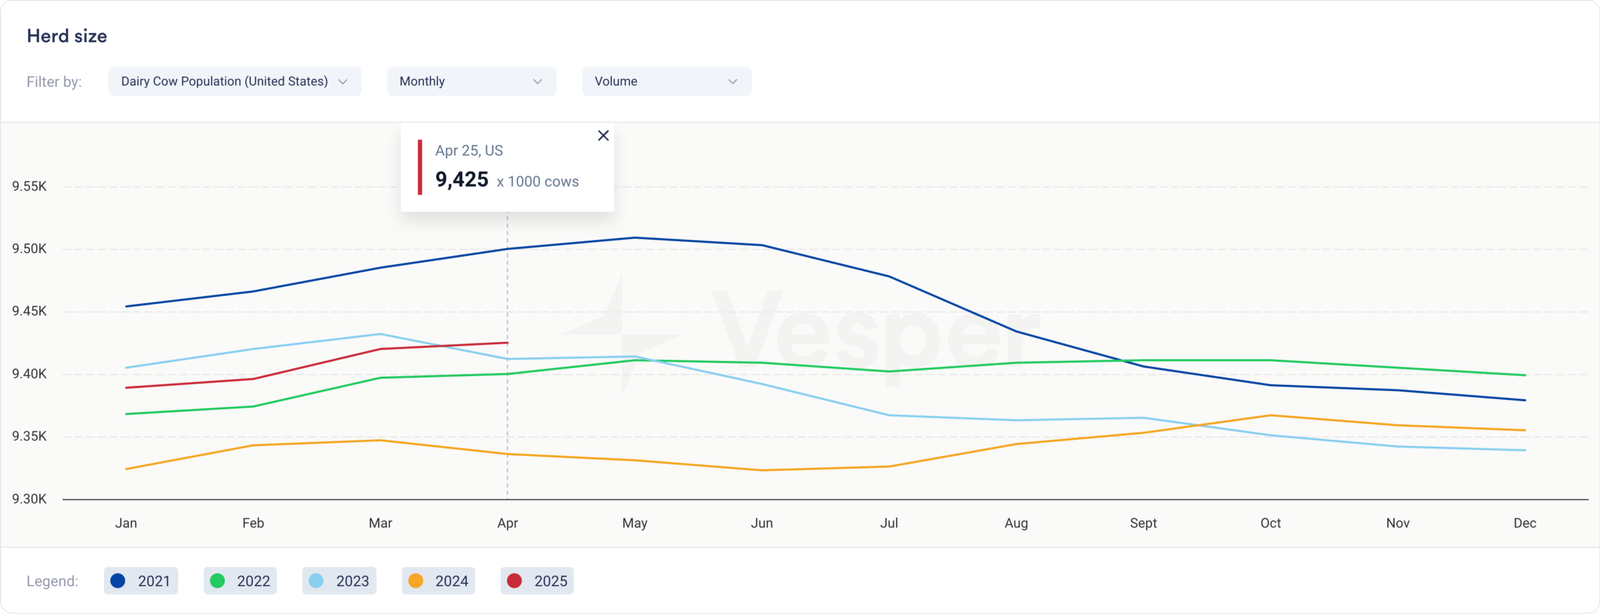Click the 2025 line endpoint at April
Image resolution: width=1600 pixels, height=614 pixels.
(508, 343)
